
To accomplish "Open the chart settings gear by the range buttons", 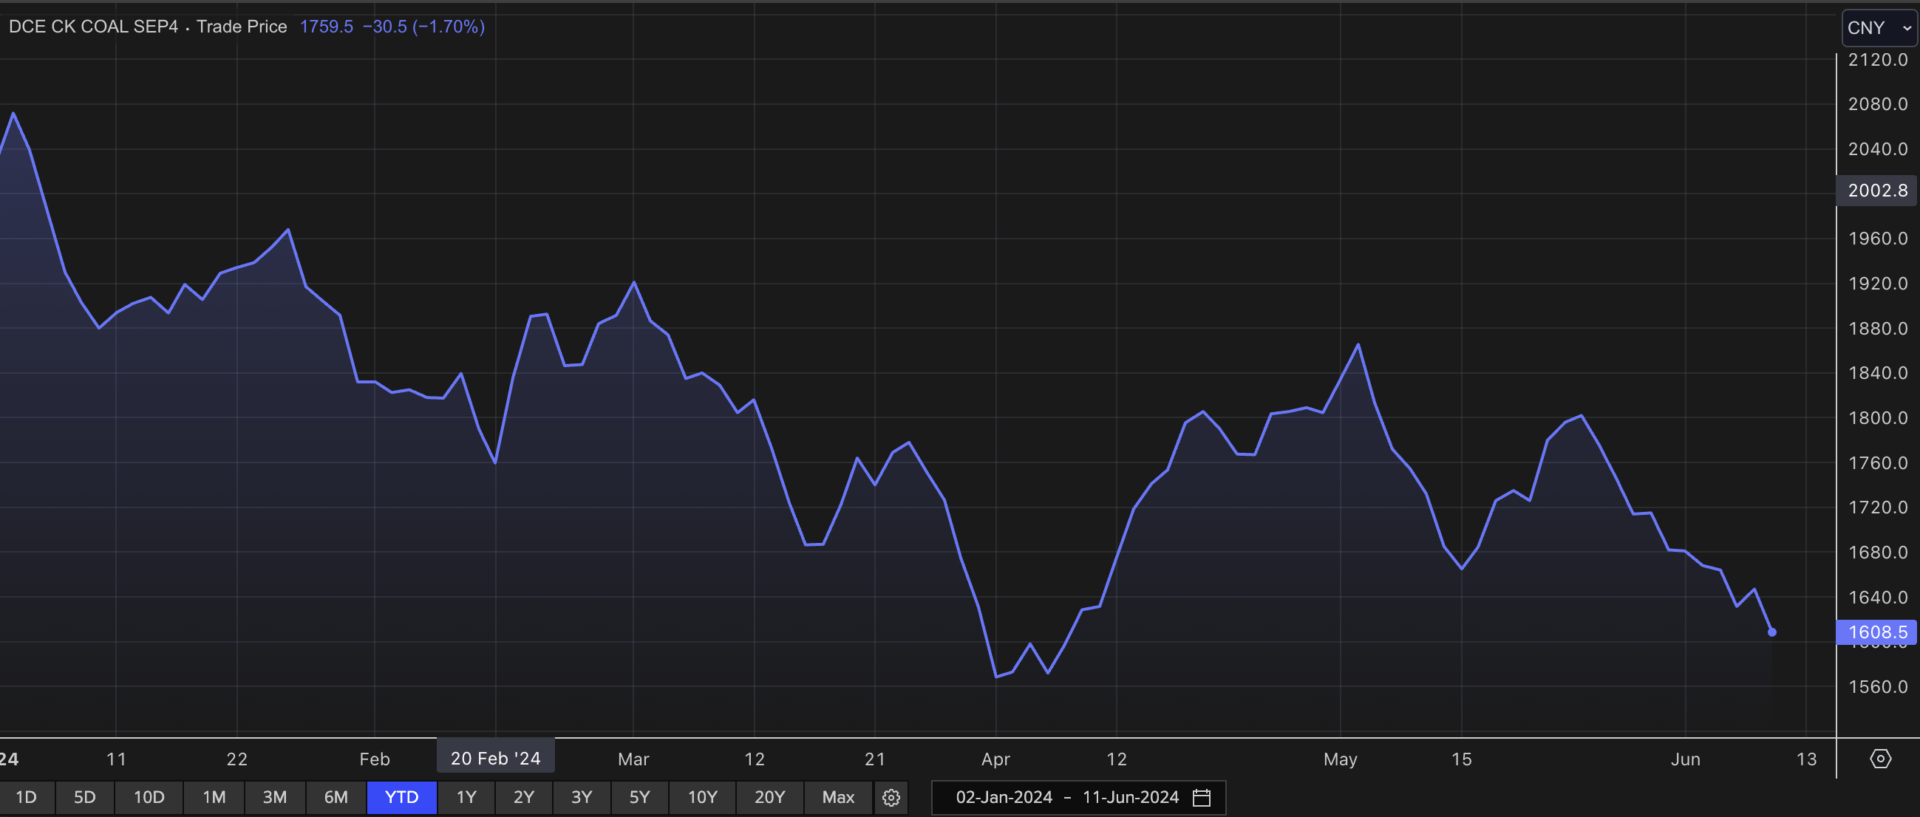I will click(891, 798).
